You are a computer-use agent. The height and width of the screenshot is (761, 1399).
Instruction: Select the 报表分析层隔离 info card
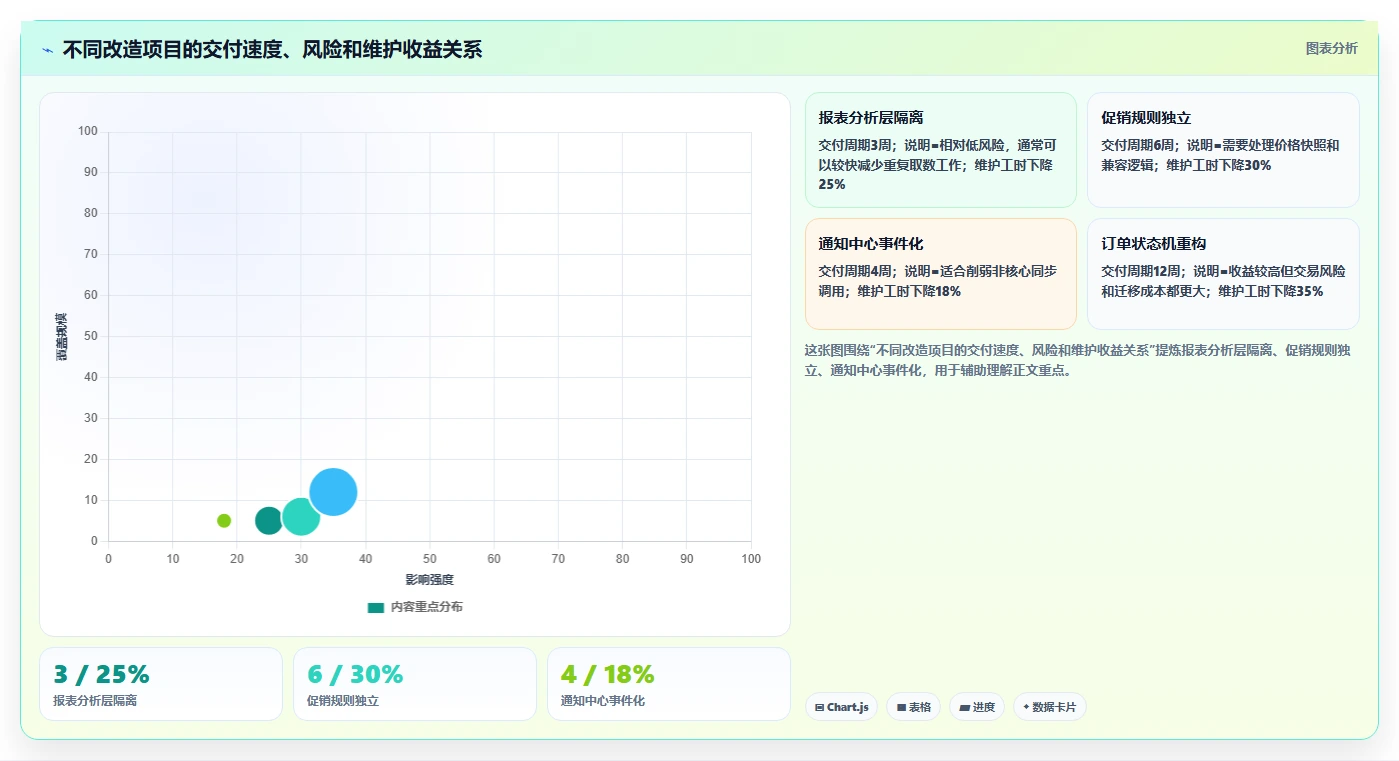click(940, 150)
